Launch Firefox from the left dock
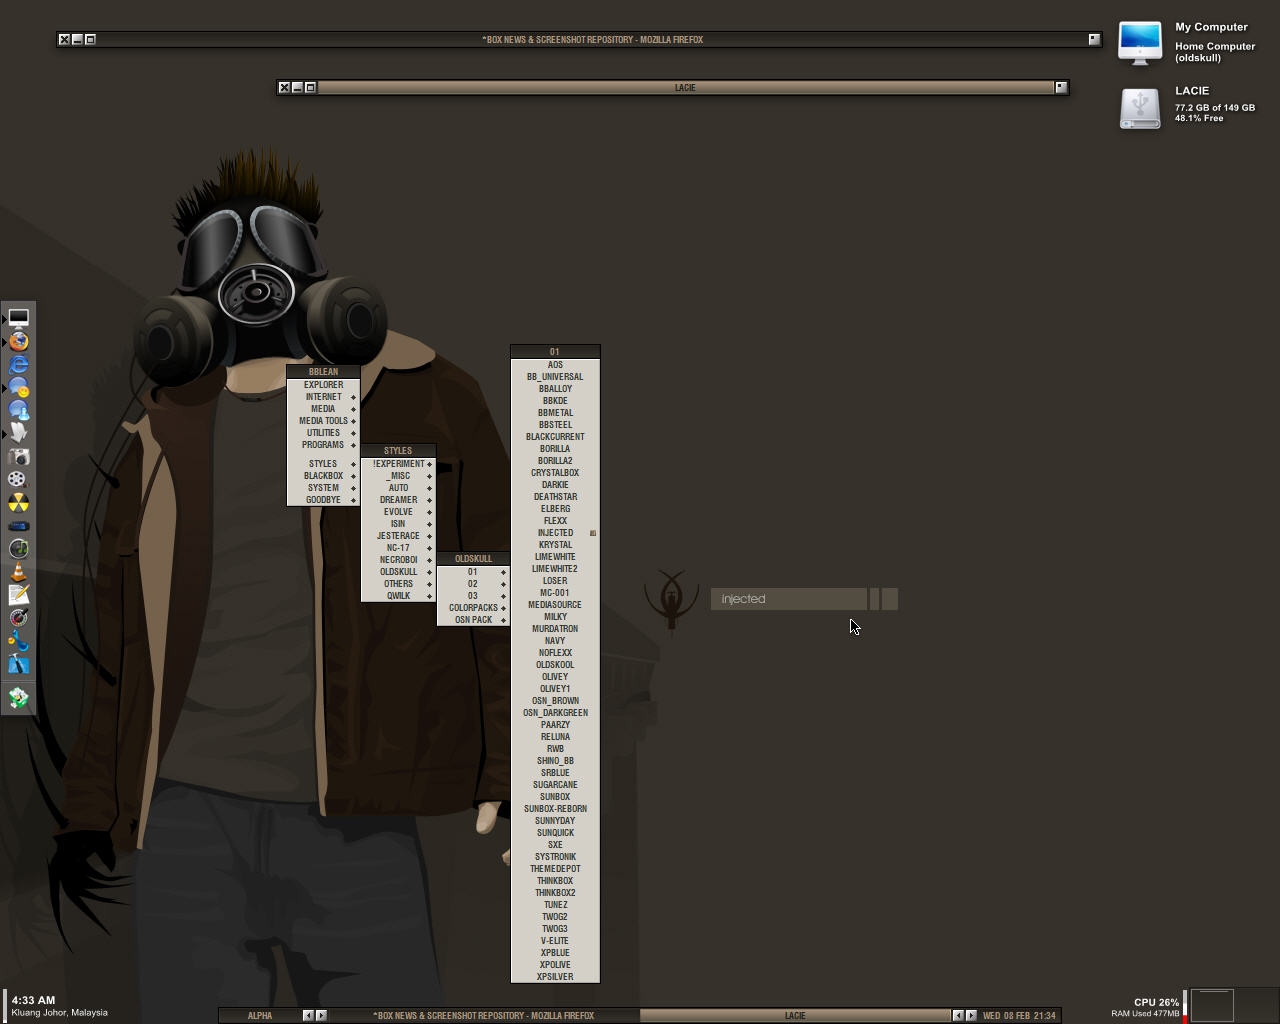 click(x=18, y=341)
